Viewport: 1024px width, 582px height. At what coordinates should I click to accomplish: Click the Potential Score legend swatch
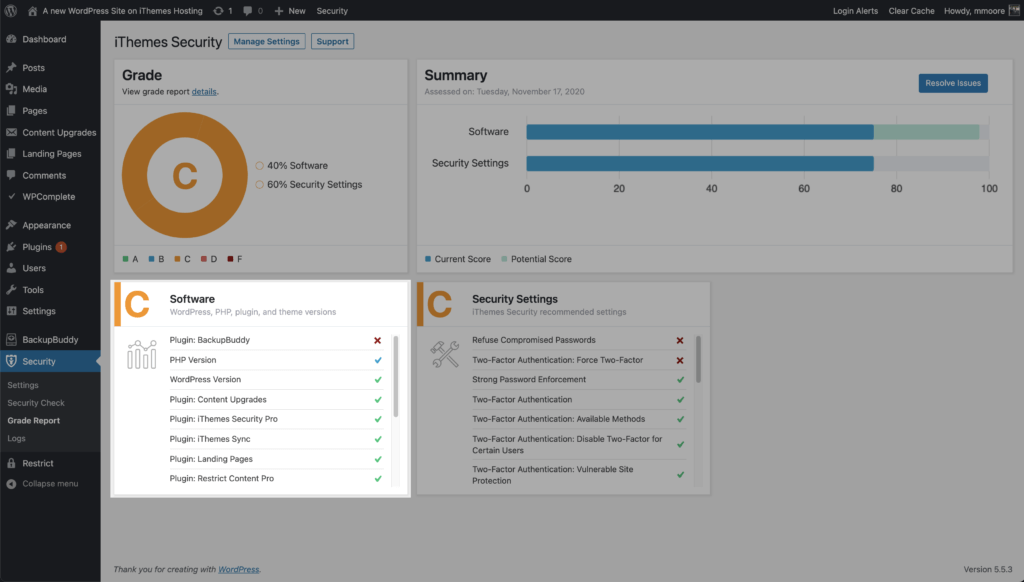(x=504, y=259)
